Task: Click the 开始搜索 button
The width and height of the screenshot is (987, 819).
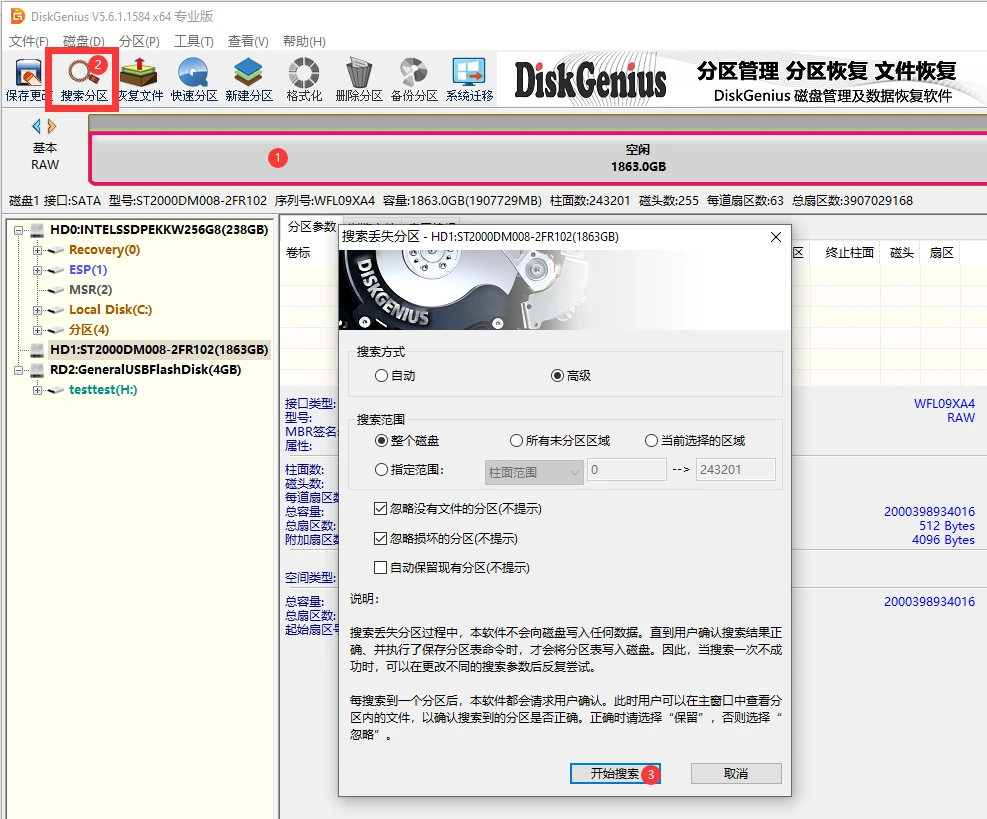Action: coord(614,774)
